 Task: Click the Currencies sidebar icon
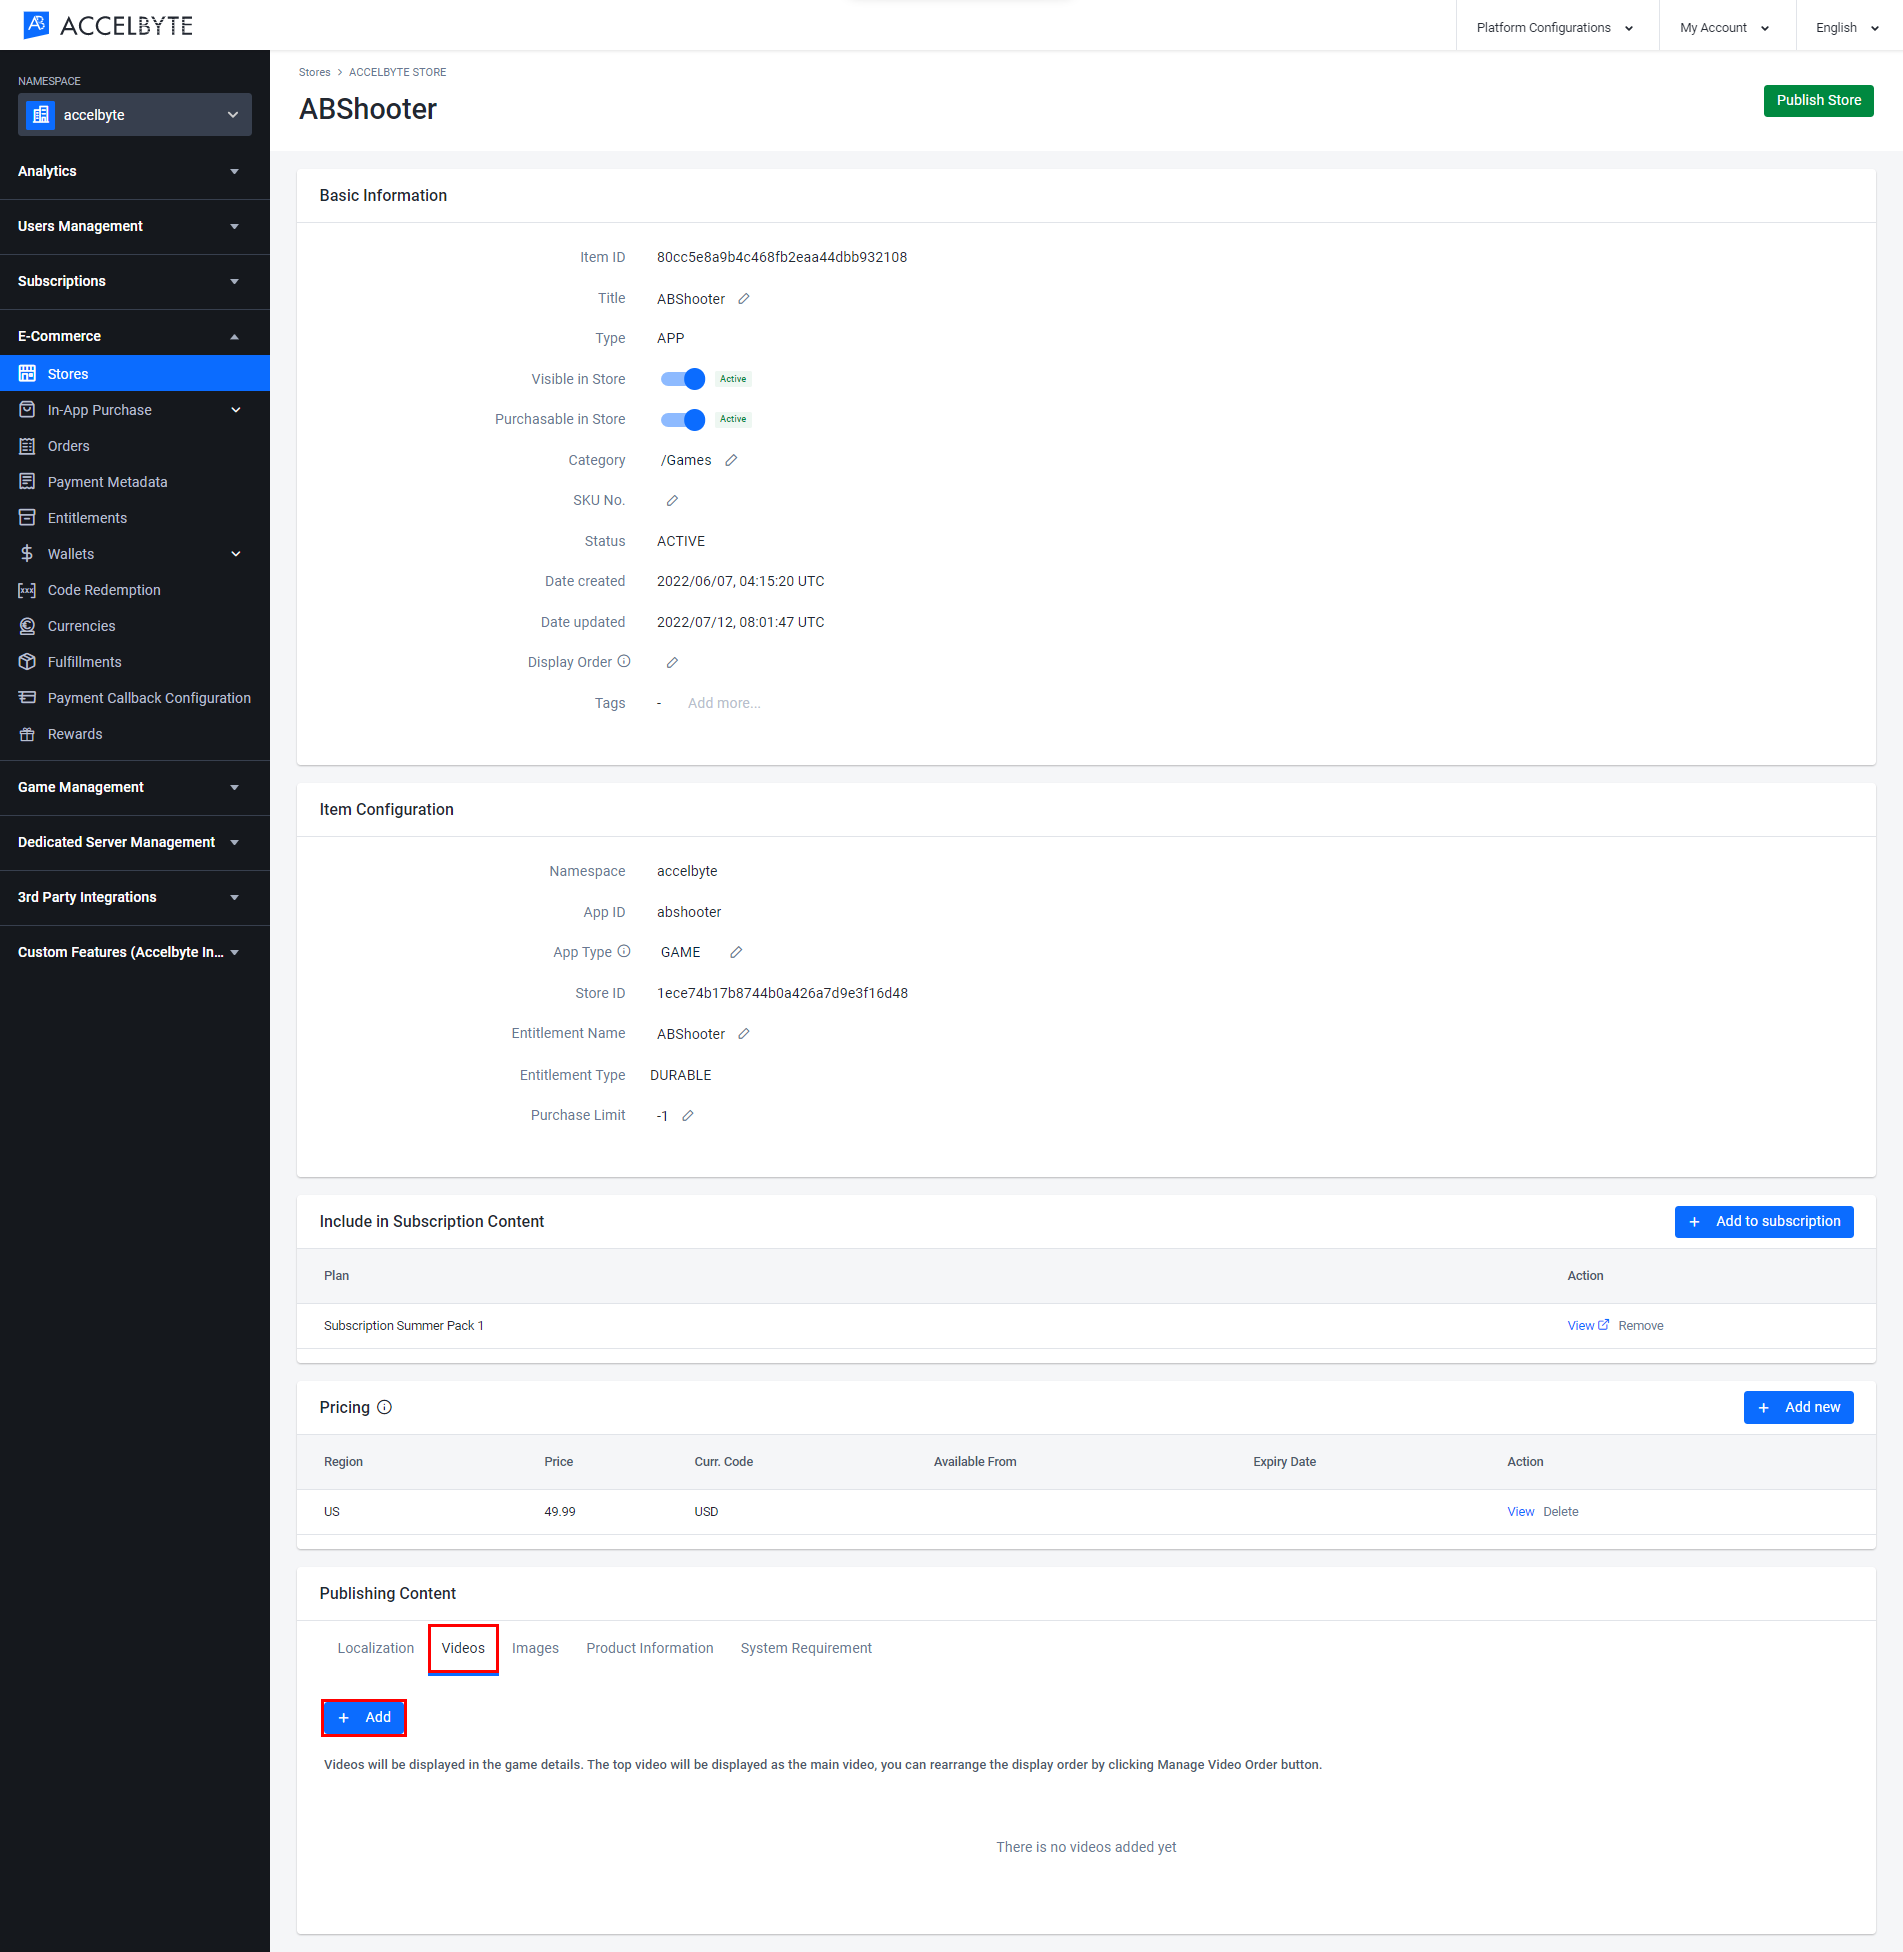pos(27,626)
